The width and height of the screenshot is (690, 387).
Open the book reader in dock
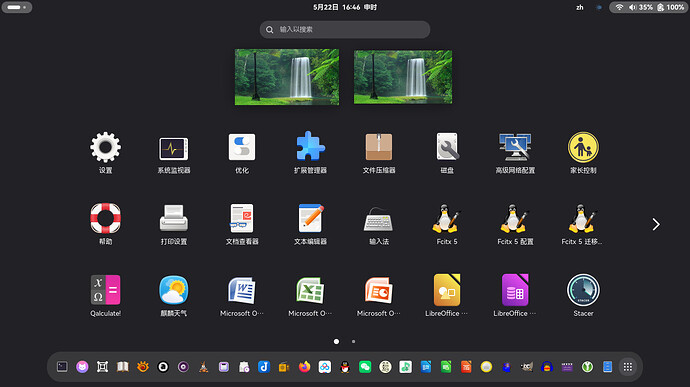tap(123, 366)
